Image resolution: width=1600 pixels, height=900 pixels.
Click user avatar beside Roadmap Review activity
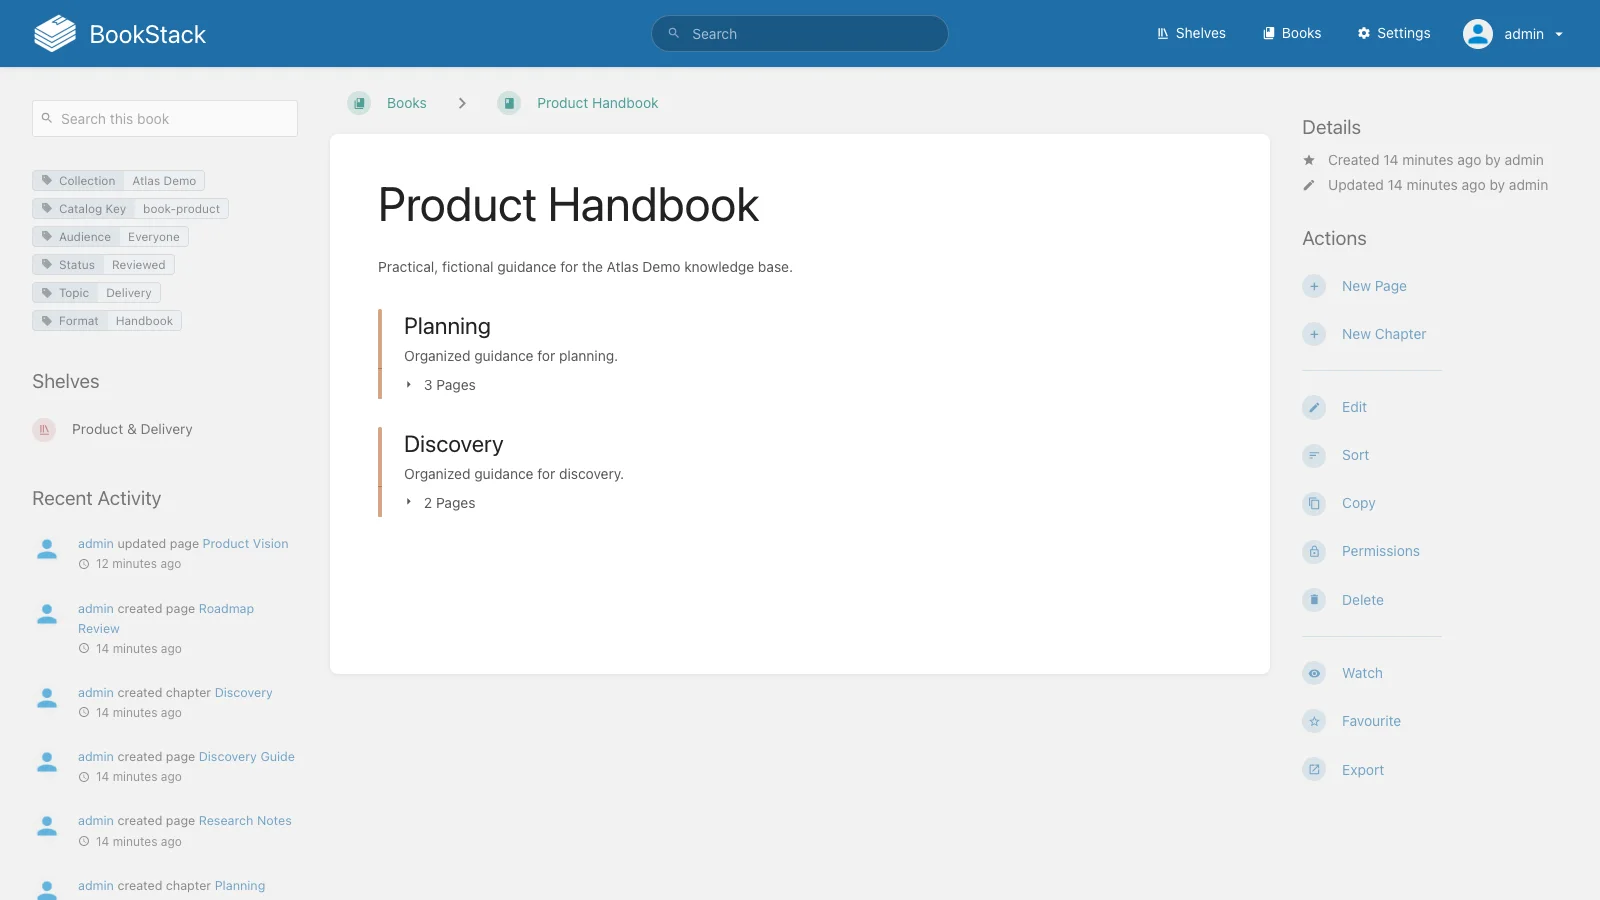click(x=47, y=614)
